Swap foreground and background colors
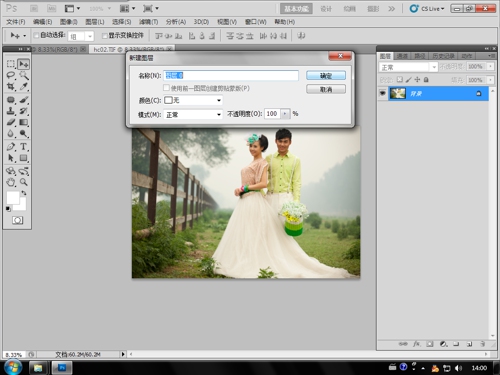This screenshot has height=375, width=500. 24,193
